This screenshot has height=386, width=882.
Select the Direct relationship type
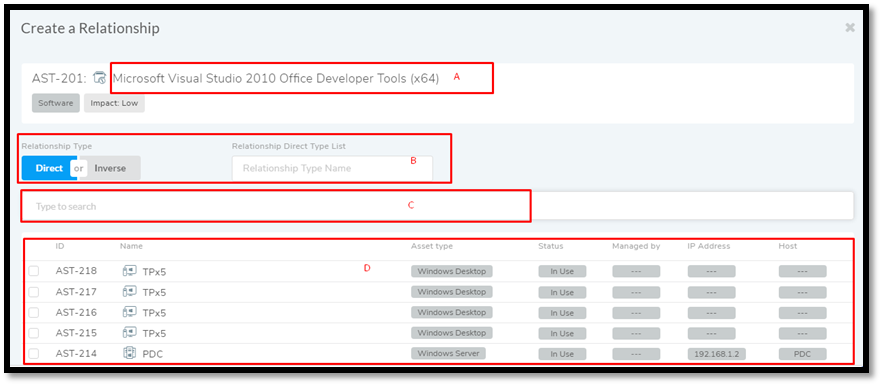[49, 168]
